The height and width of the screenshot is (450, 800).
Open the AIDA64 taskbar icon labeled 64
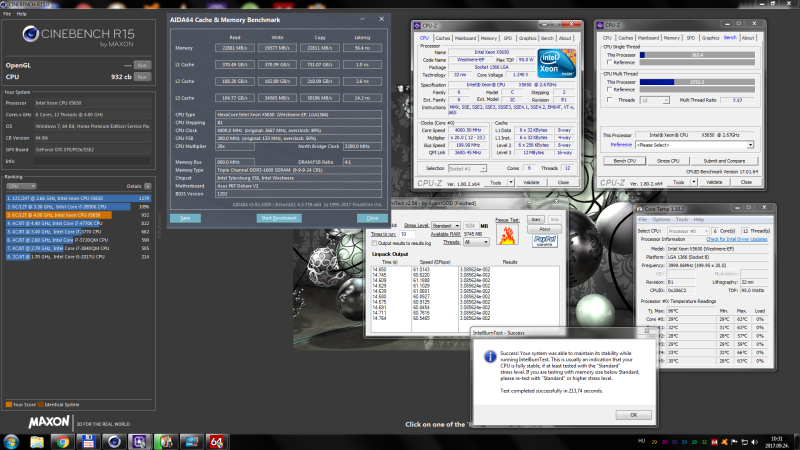coord(216,442)
